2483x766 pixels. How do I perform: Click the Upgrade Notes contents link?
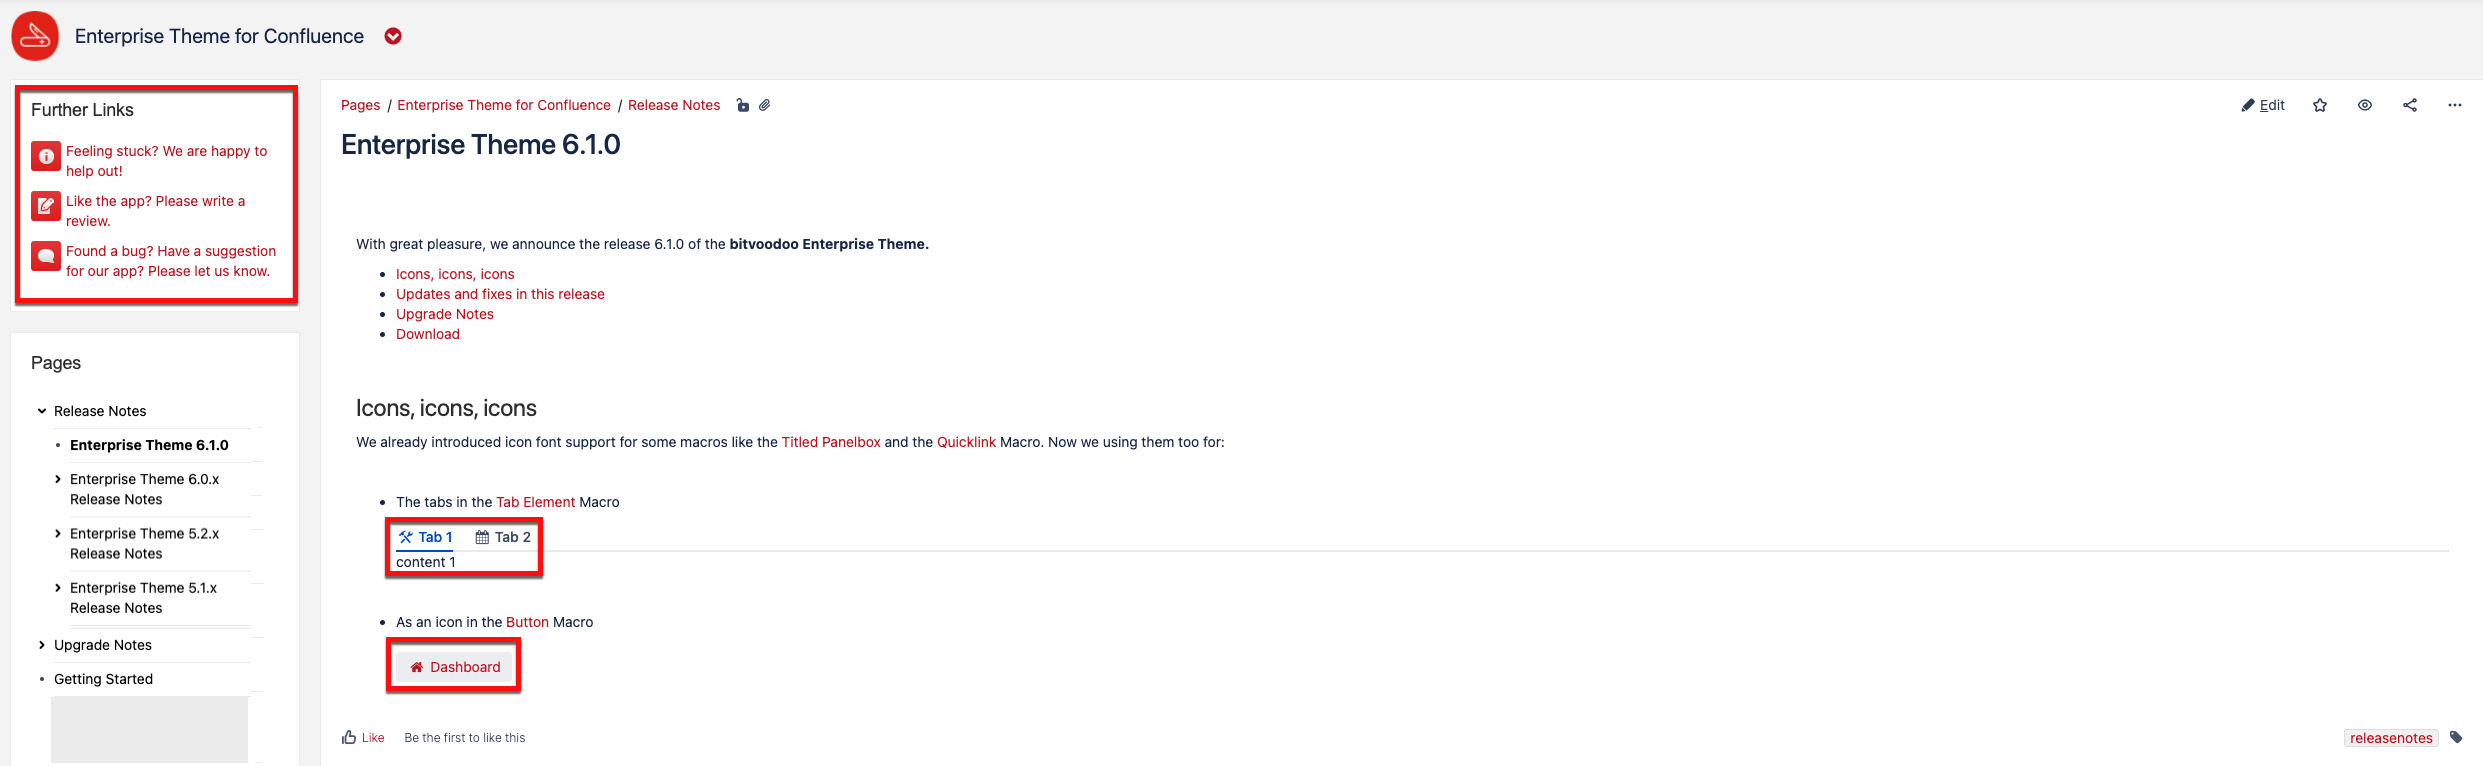[x=445, y=314]
